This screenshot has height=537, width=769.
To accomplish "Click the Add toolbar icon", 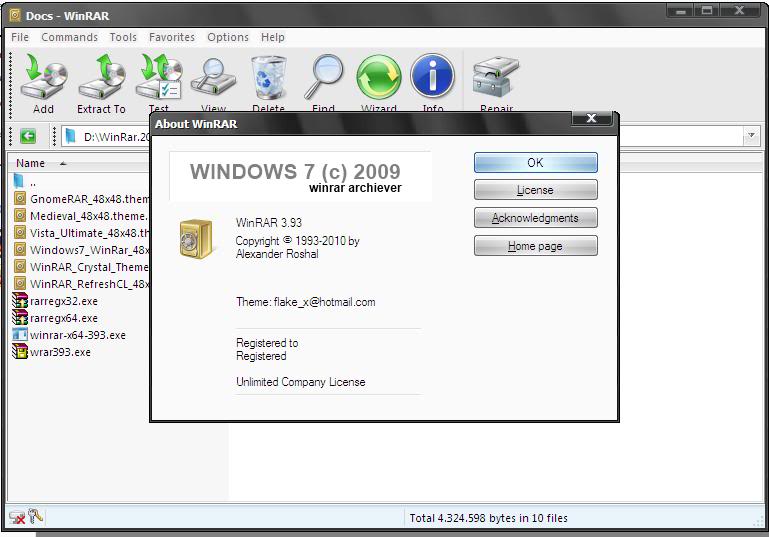I will point(43,77).
